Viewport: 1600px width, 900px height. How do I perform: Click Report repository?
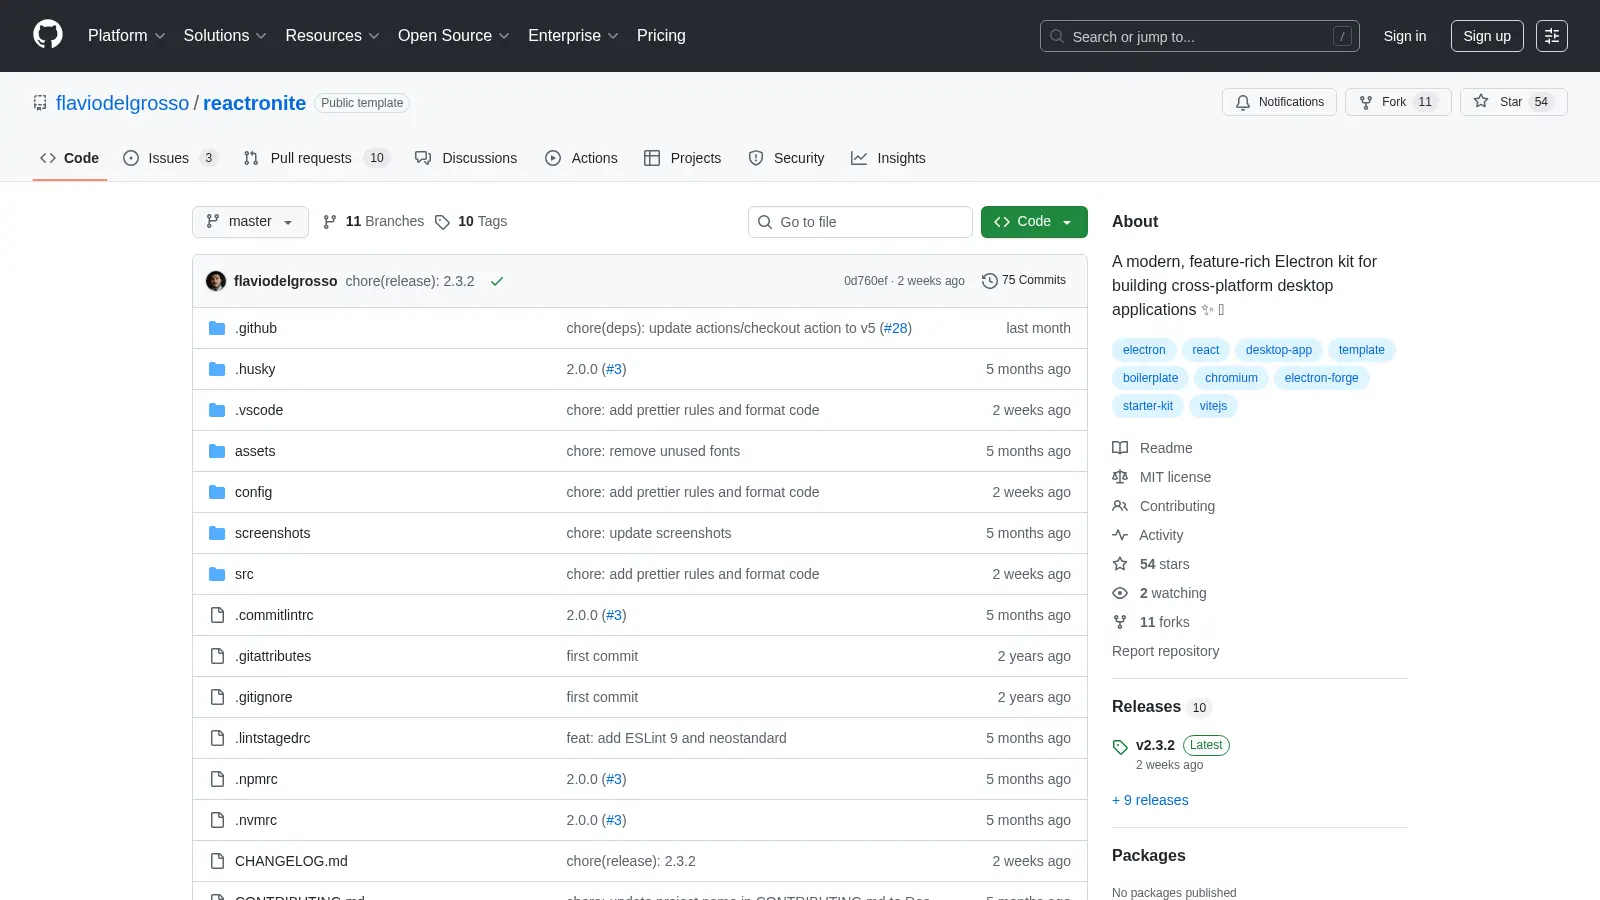(1165, 651)
